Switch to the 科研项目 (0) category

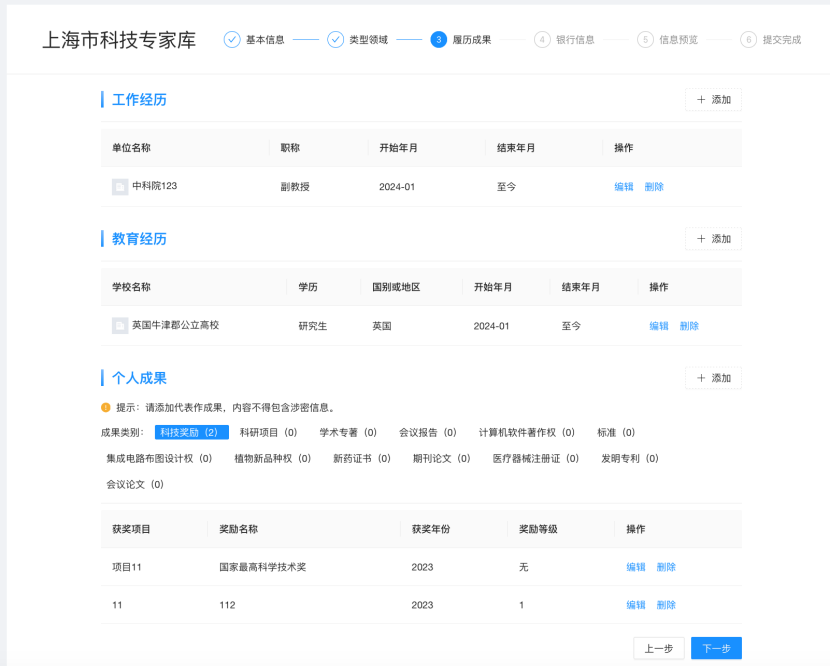[268, 432]
